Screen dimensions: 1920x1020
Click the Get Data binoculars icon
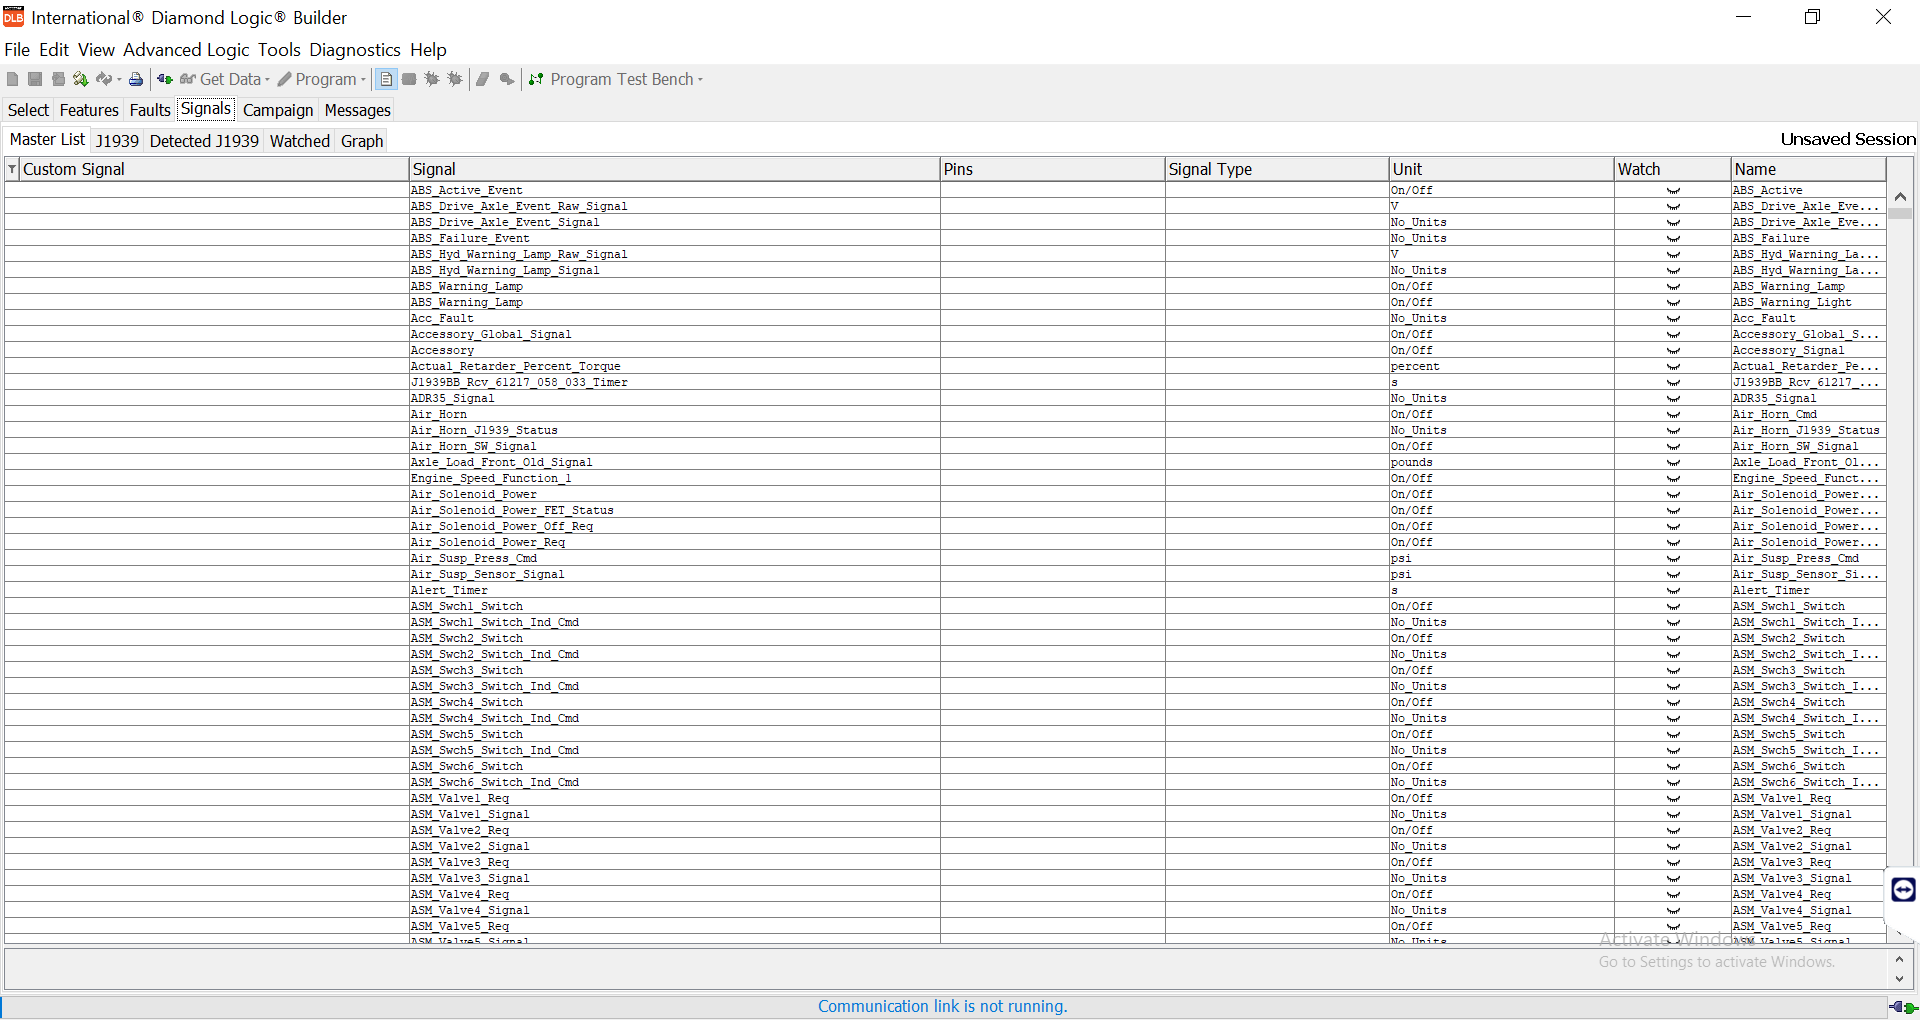[x=188, y=79]
